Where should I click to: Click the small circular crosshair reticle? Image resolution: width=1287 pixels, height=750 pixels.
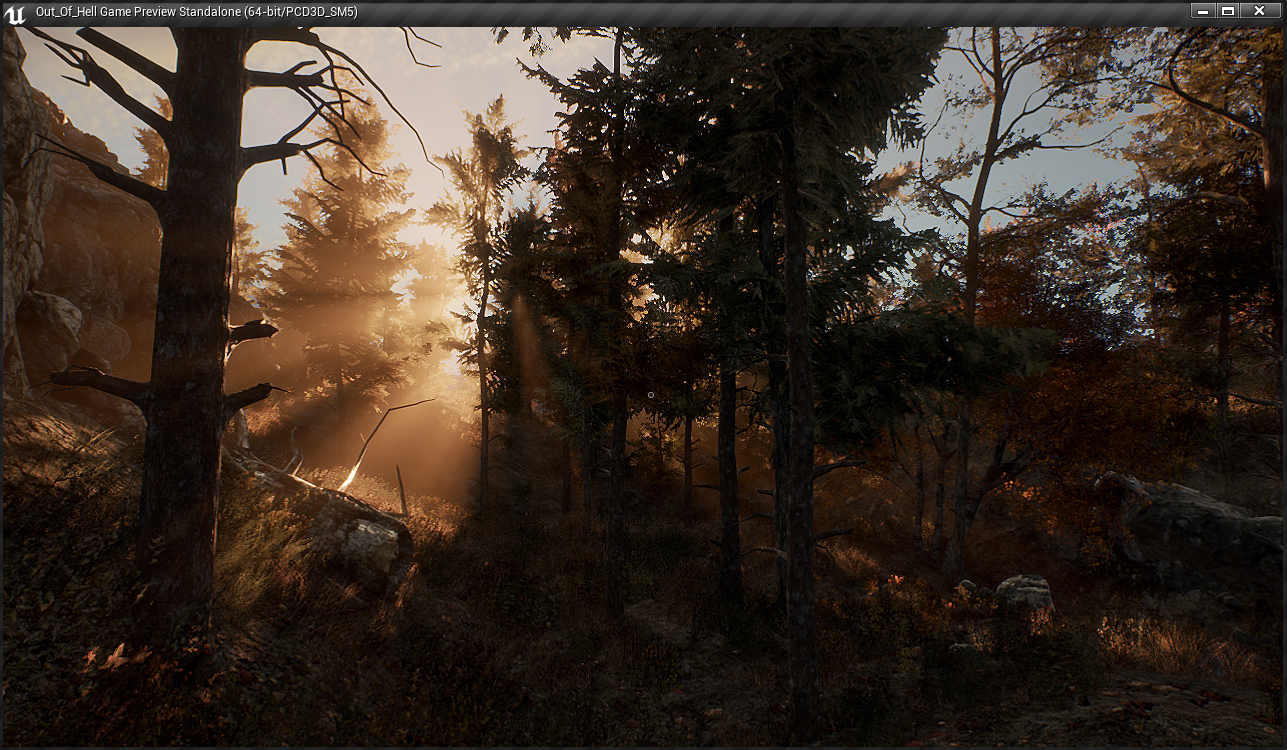coord(651,395)
